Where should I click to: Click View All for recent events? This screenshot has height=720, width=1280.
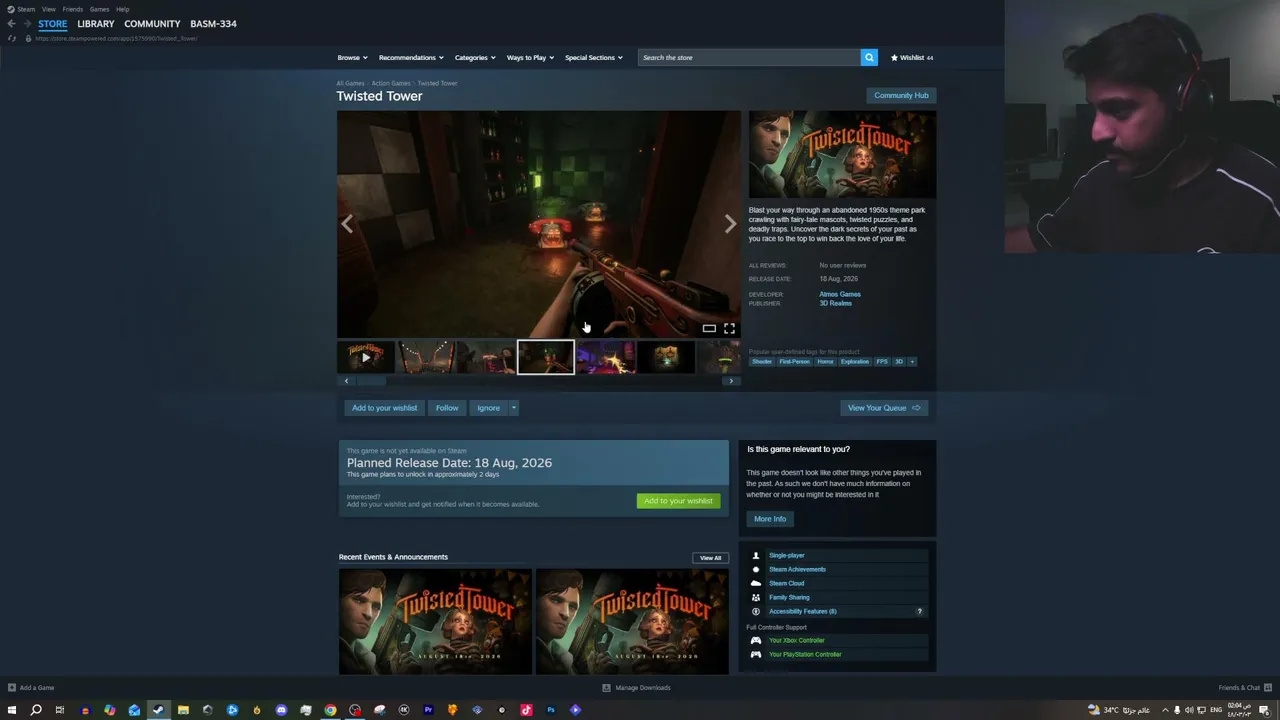point(710,558)
